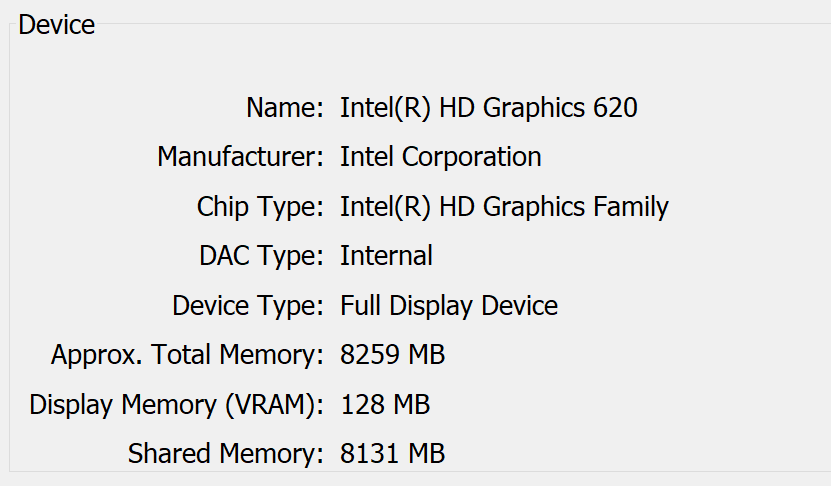Select the Name label
831x486 pixels.
pos(285,108)
